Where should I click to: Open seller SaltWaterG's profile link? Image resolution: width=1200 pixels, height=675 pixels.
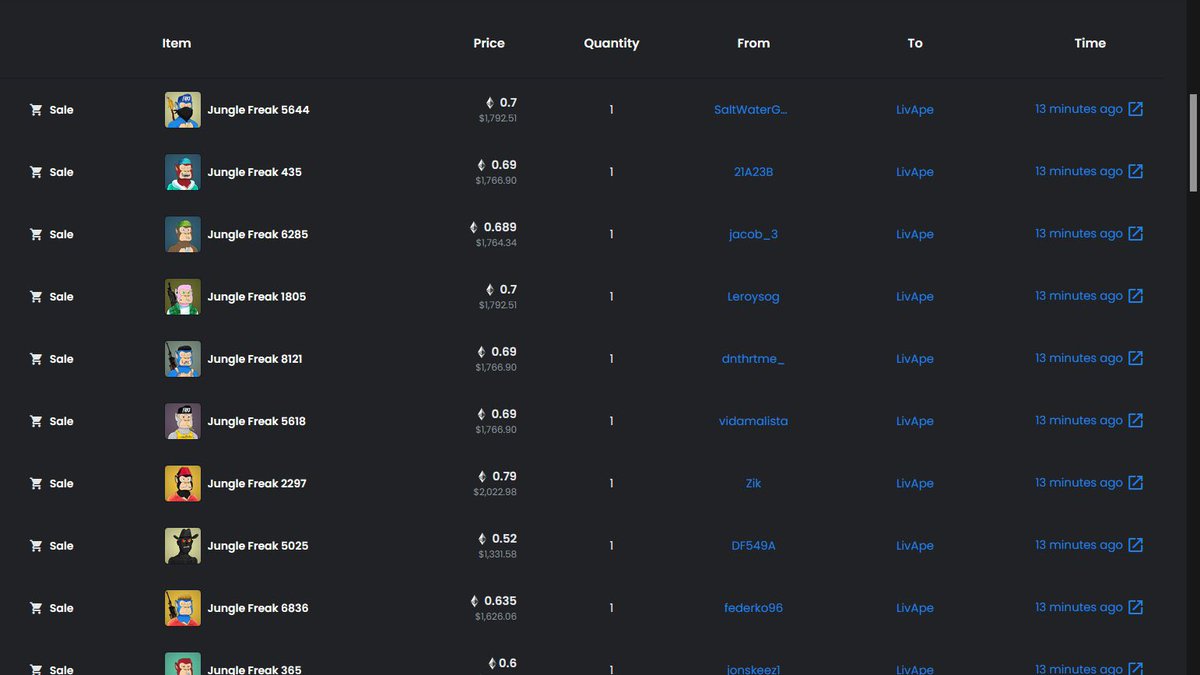(x=753, y=109)
